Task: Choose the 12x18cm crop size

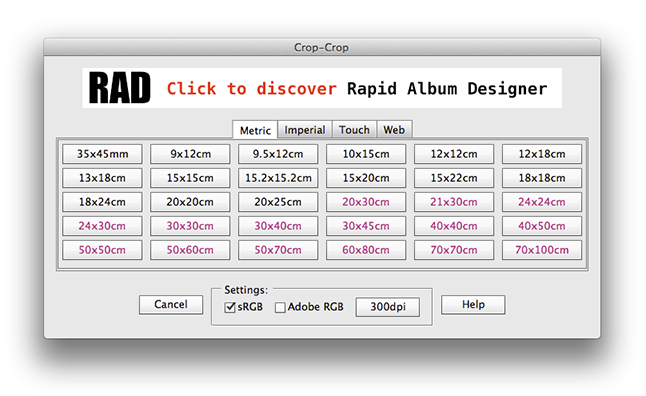Action: pos(542,154)
